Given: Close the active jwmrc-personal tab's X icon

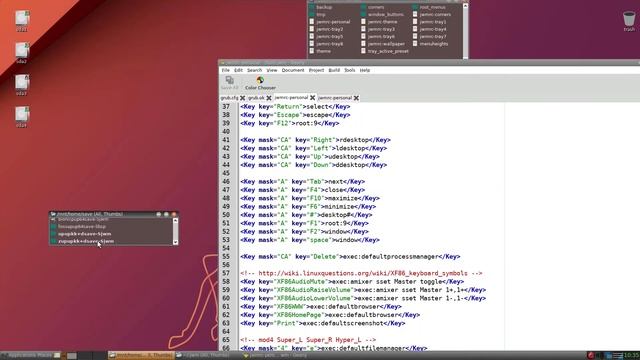Looking at the screenshot, I should [313, 98].
